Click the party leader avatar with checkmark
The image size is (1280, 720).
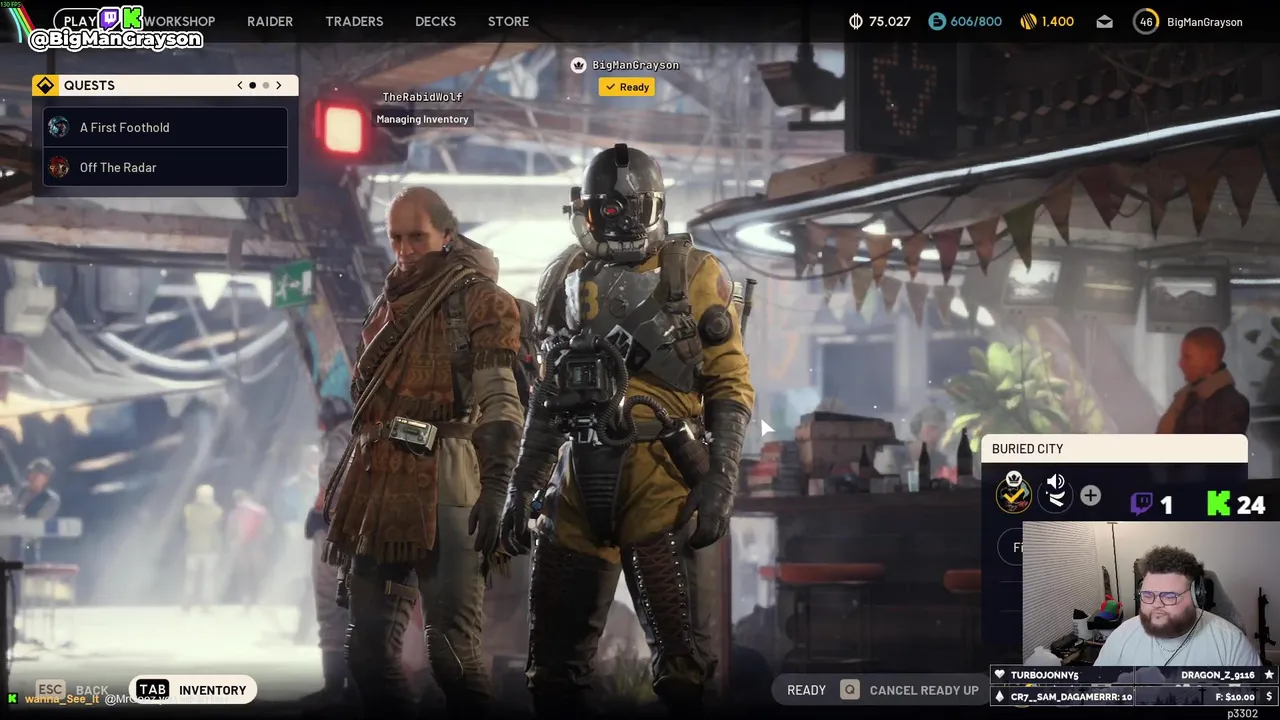coord(1013,494)
